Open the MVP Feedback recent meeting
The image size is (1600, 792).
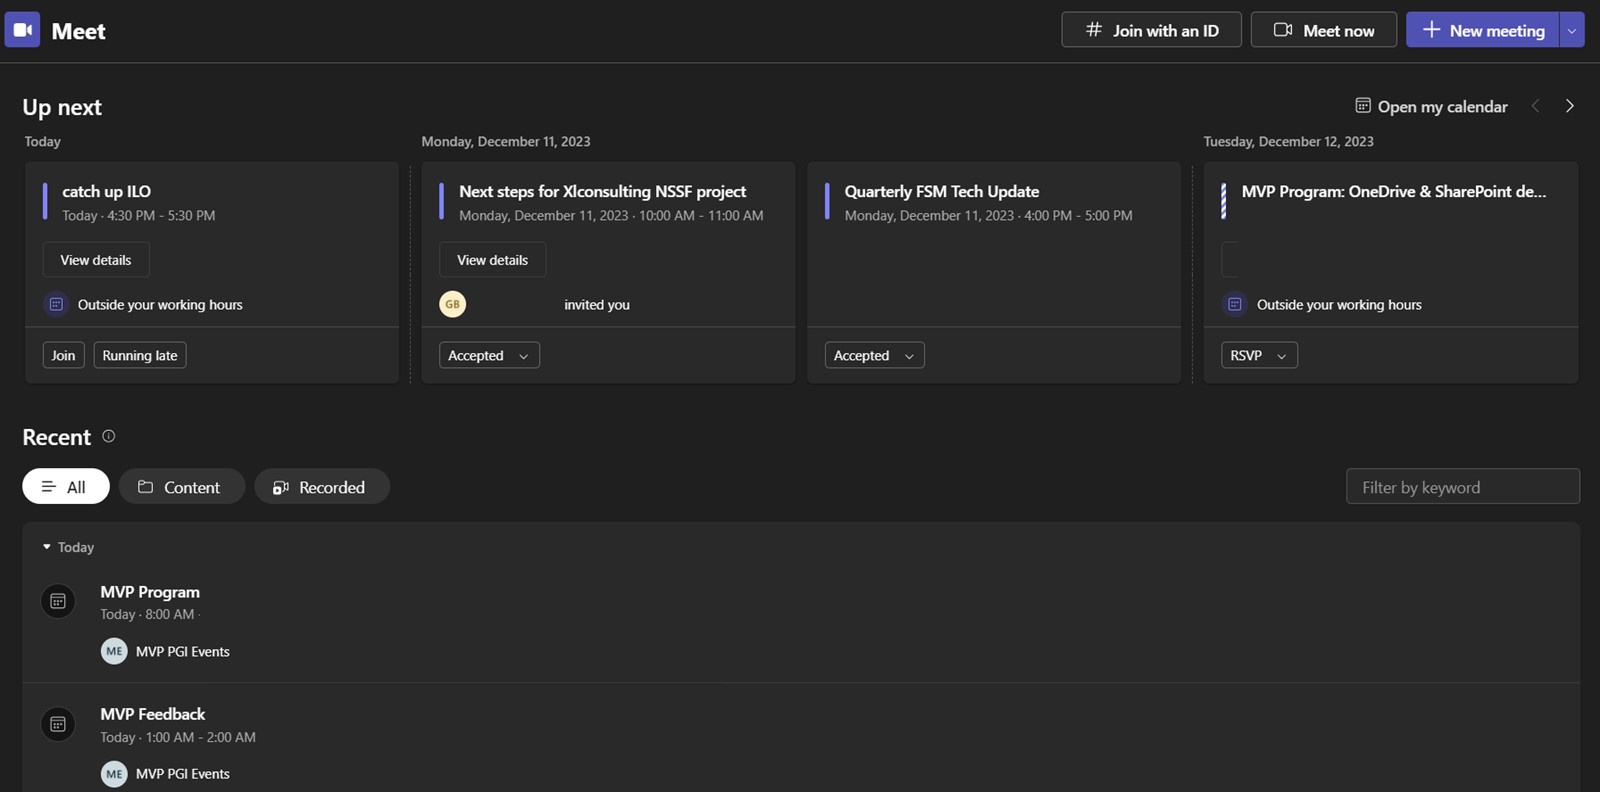[x=153, y=714]
